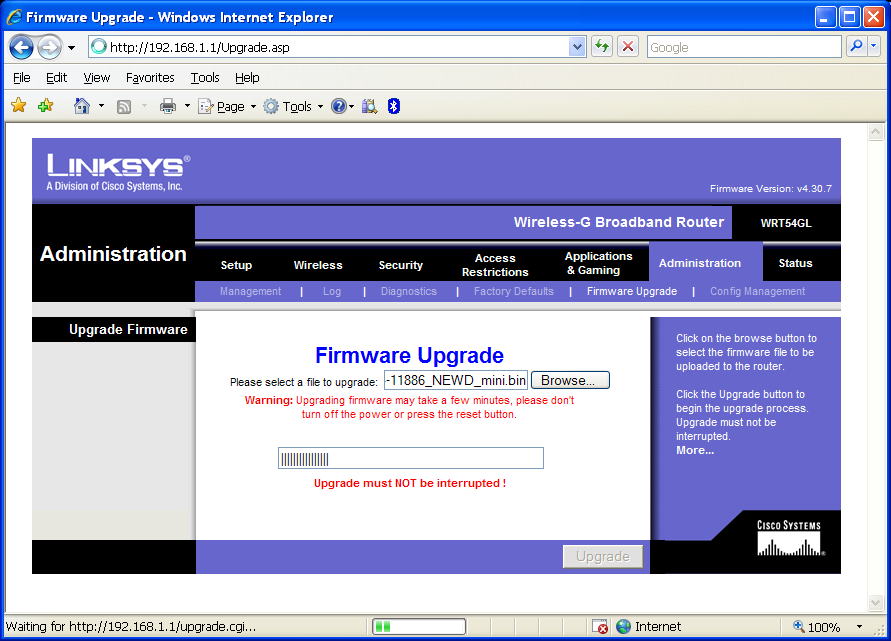
Task: Click the Bluetooth toolbar icon
Action: click(x=394, y=106)
